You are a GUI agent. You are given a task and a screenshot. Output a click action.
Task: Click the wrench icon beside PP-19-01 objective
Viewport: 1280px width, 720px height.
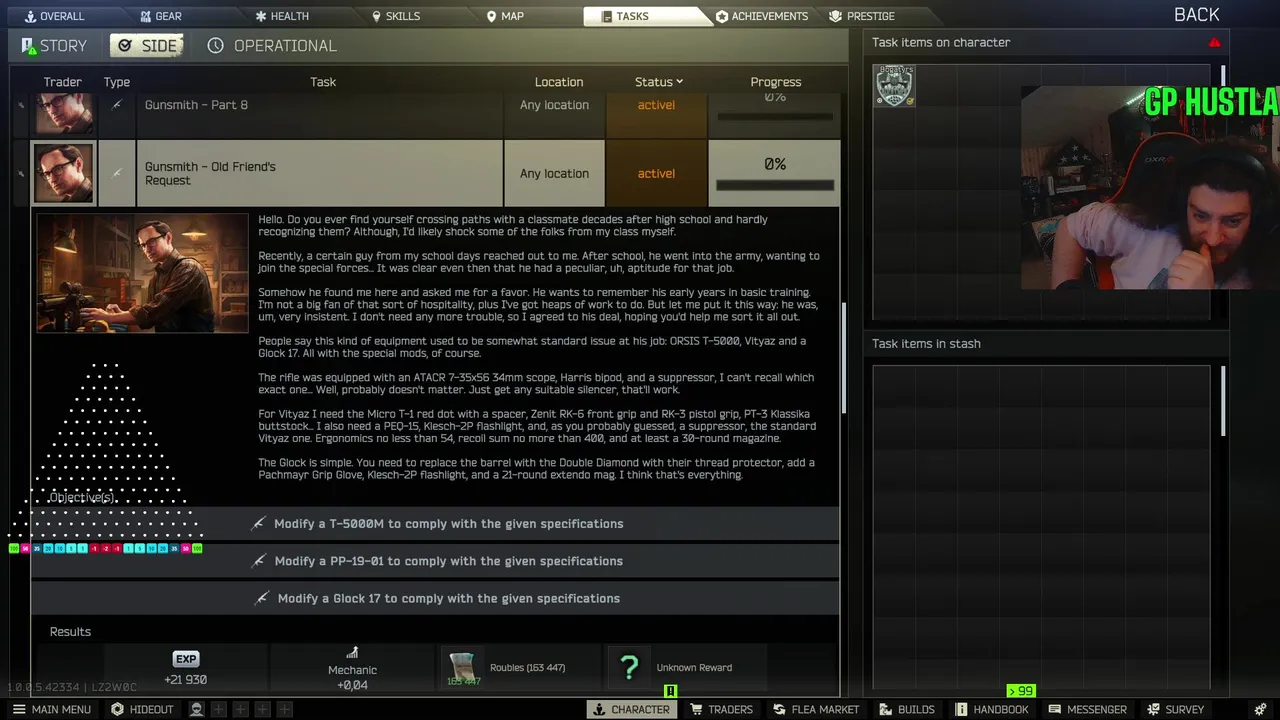pos(259,561)
